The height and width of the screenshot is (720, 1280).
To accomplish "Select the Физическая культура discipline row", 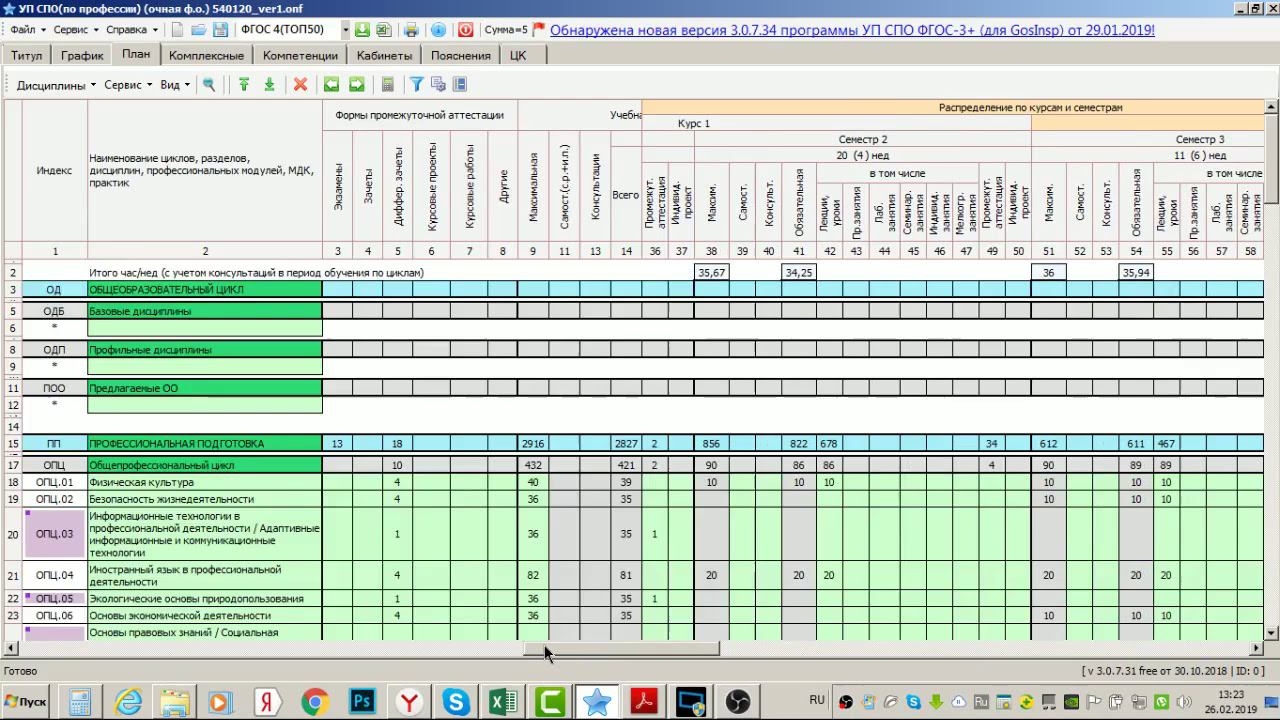I will [x=205, y=482].
